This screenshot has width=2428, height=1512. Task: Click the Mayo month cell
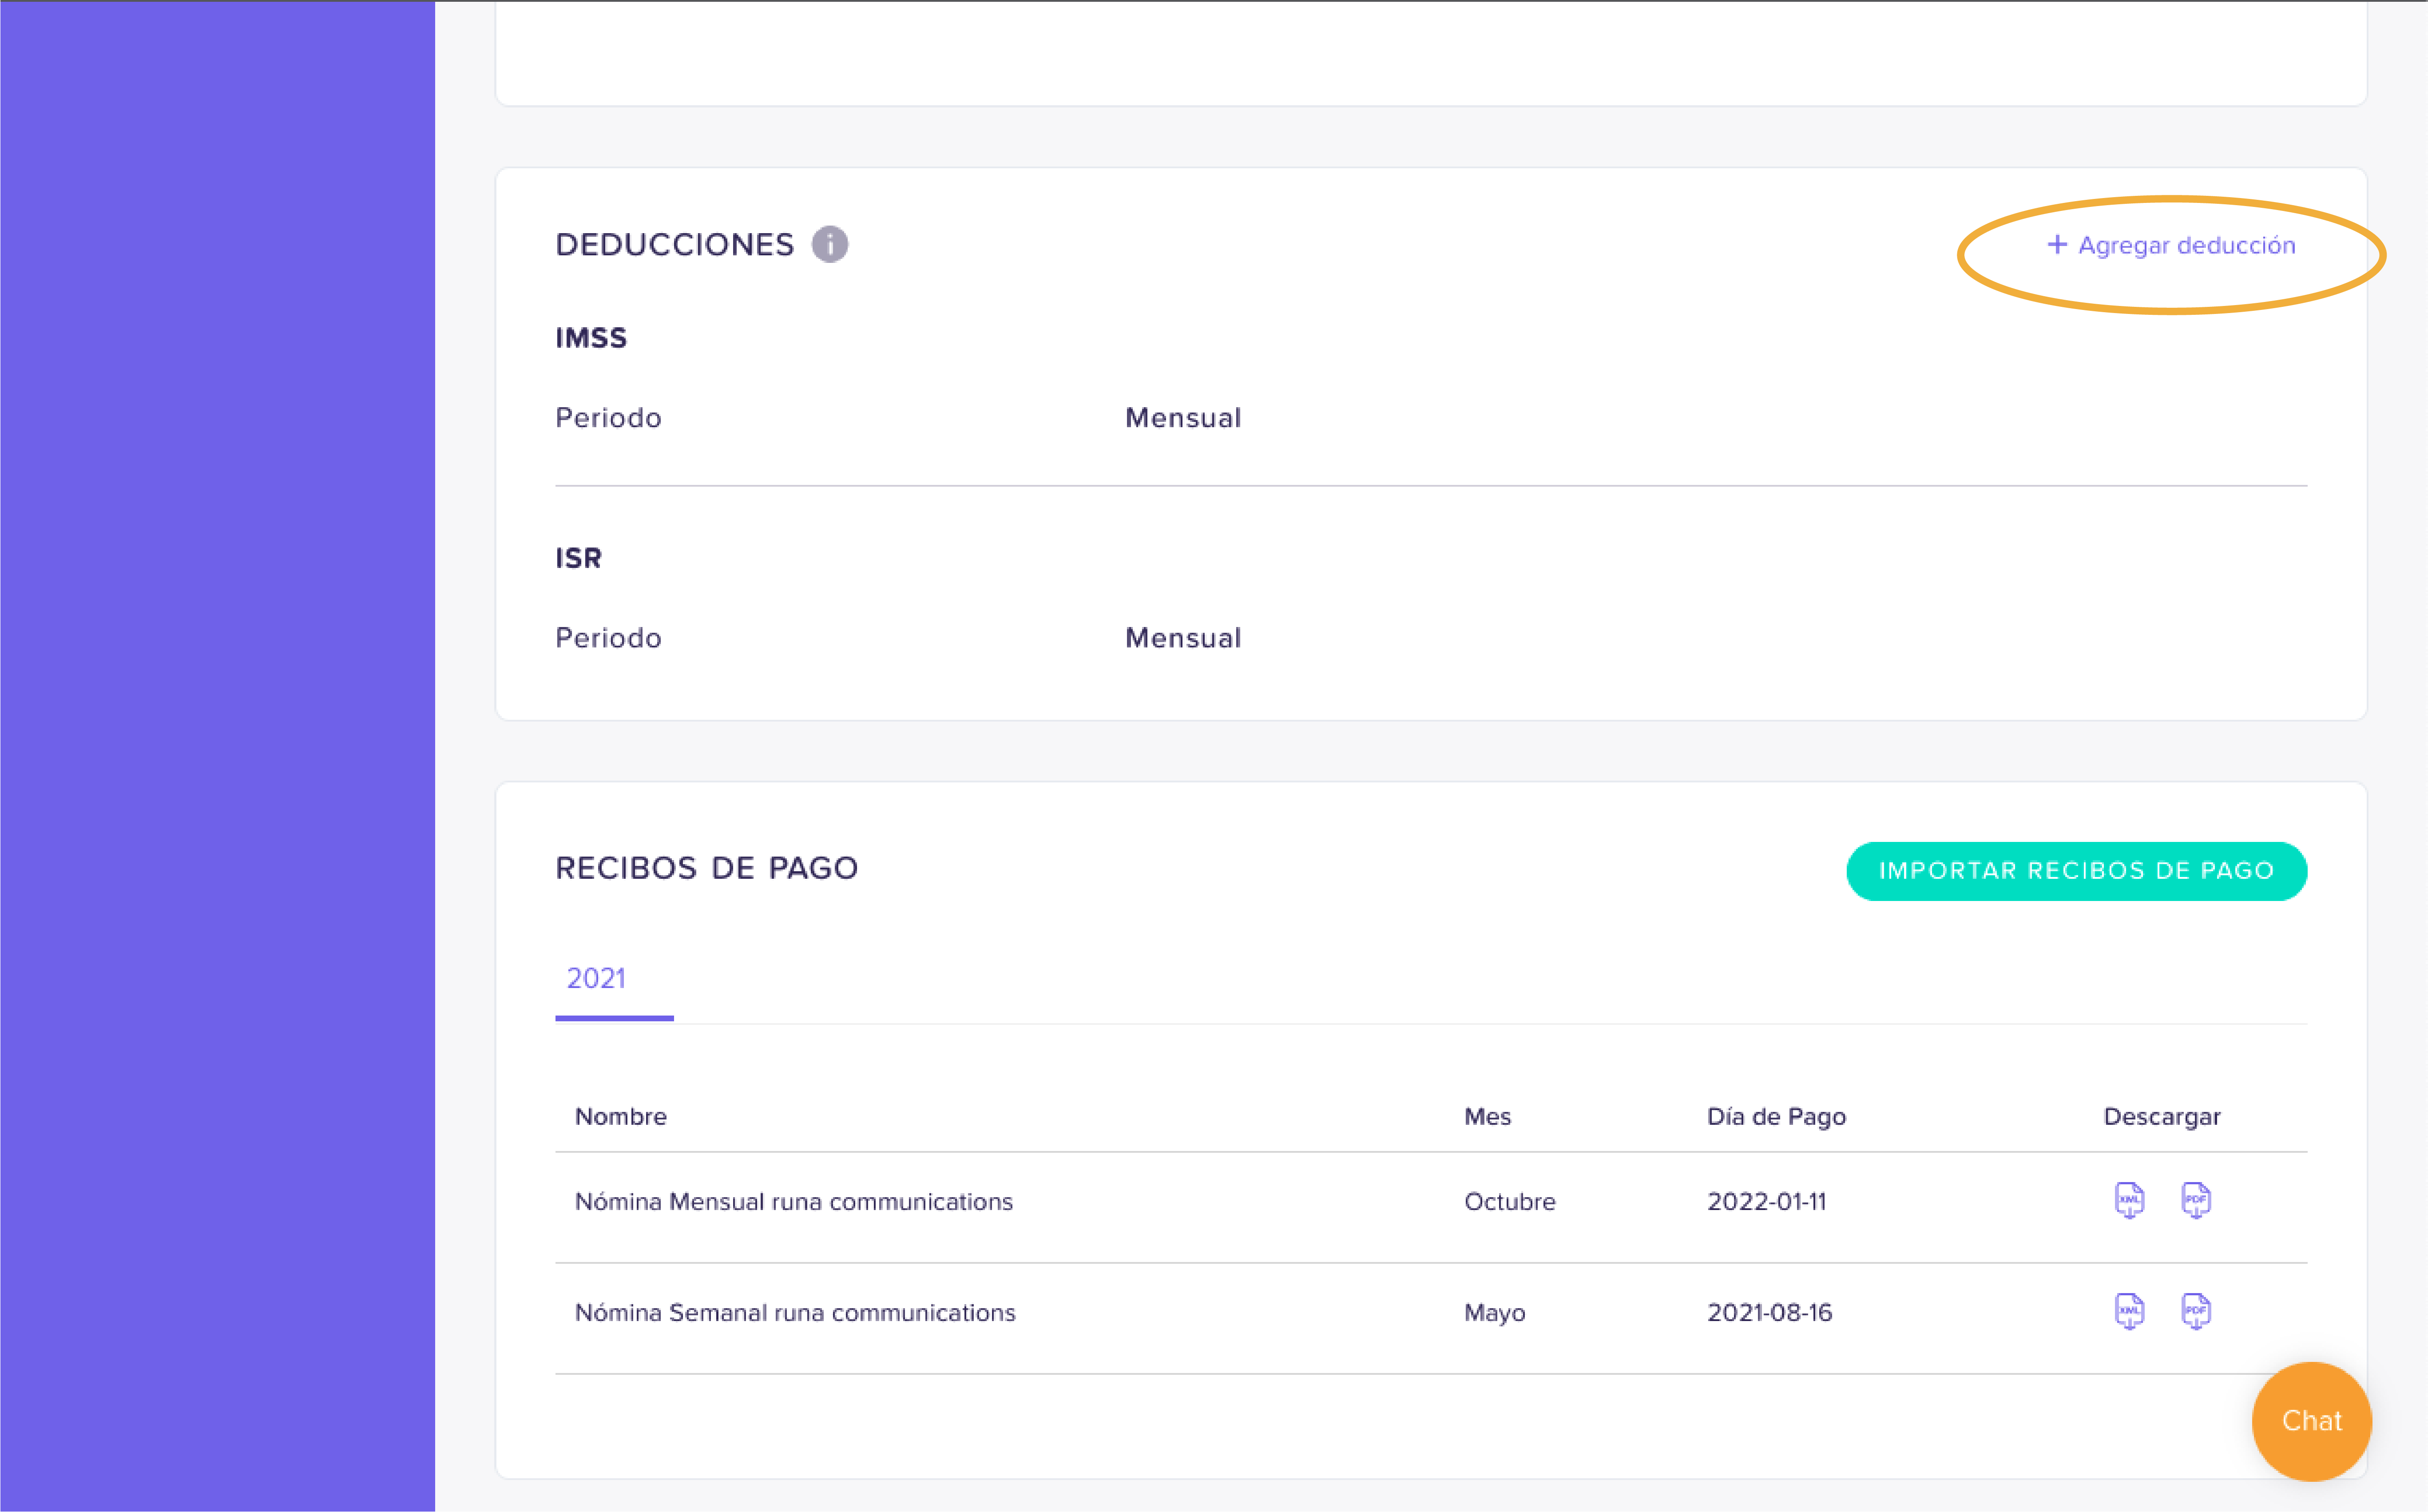coord(1494,1313)
